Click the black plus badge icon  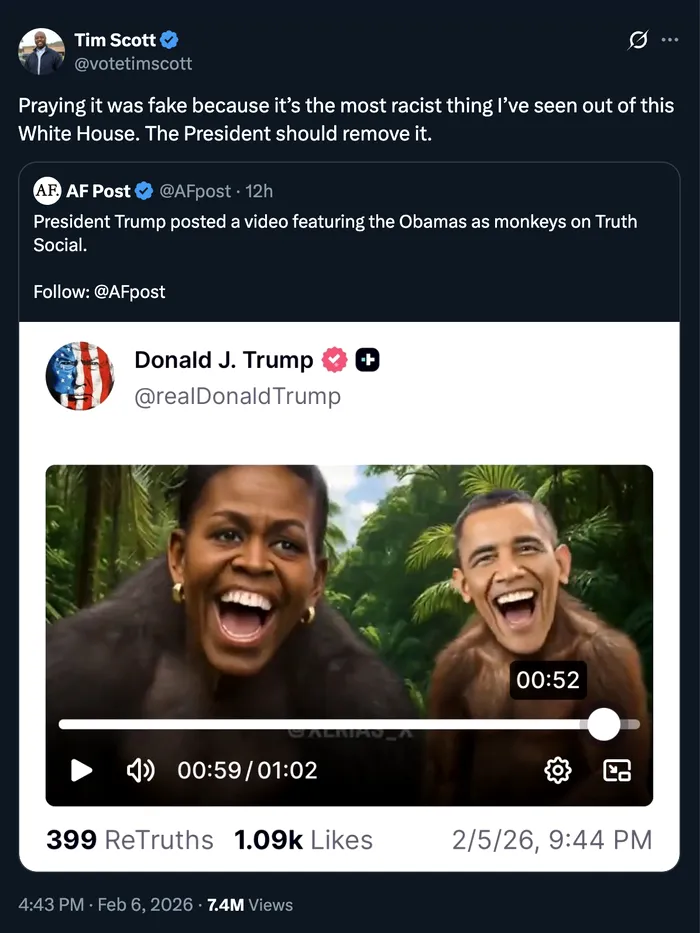click(x=367, y=360)
